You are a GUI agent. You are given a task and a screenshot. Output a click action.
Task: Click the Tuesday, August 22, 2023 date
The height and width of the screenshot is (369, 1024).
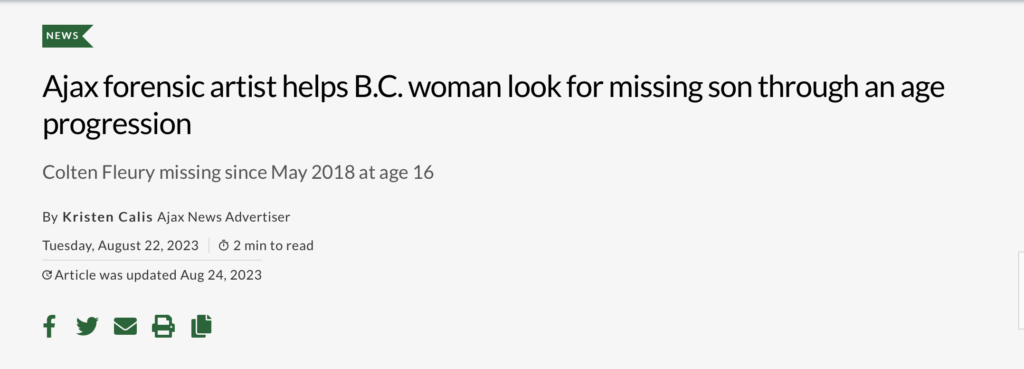[120, 246]
